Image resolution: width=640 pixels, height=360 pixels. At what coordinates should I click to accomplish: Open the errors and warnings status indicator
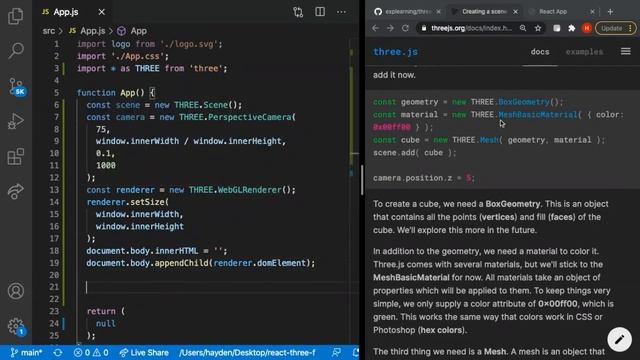point(91,352)
